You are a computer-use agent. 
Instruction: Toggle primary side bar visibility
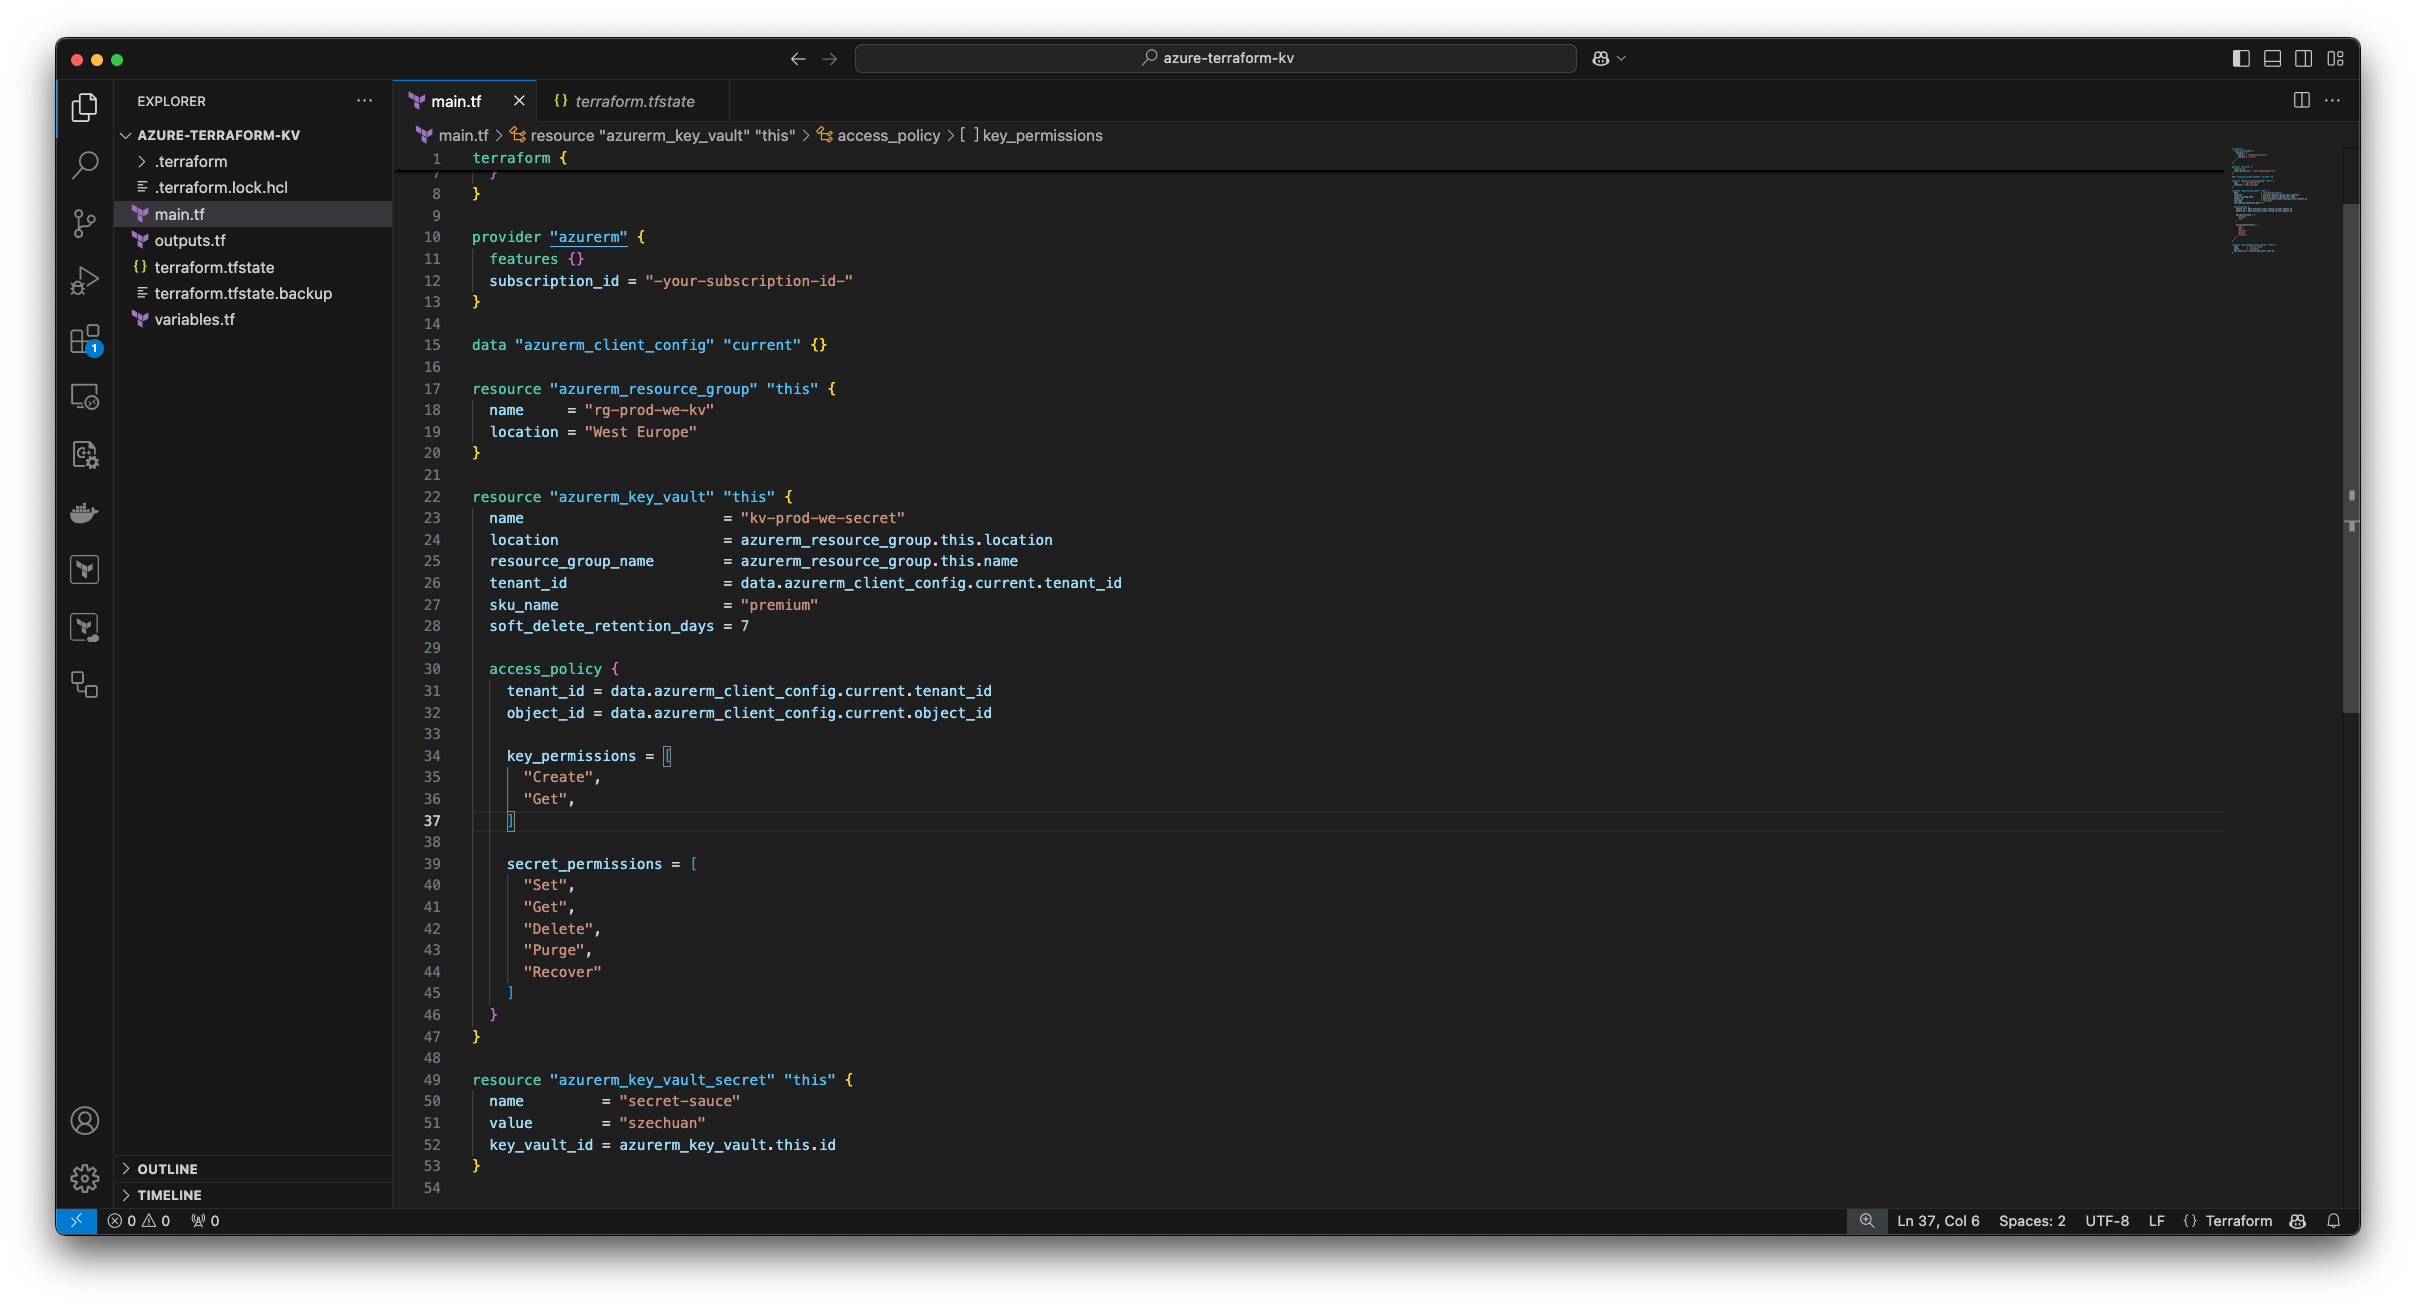(2241, 59)
